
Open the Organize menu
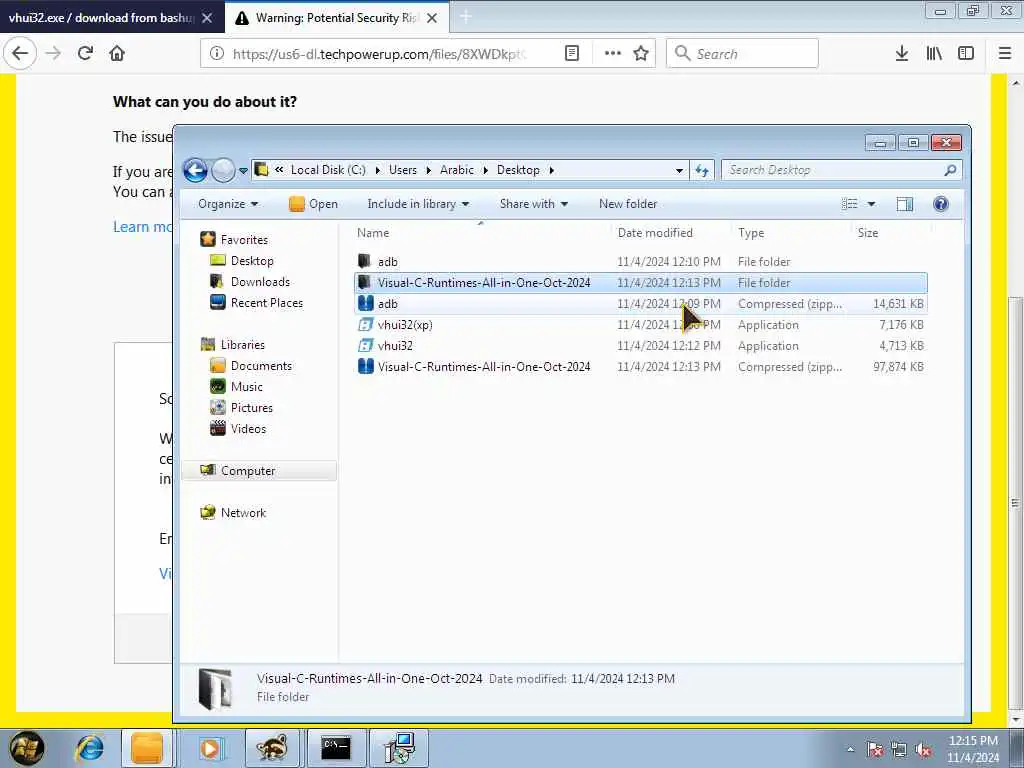pos(228,204)
